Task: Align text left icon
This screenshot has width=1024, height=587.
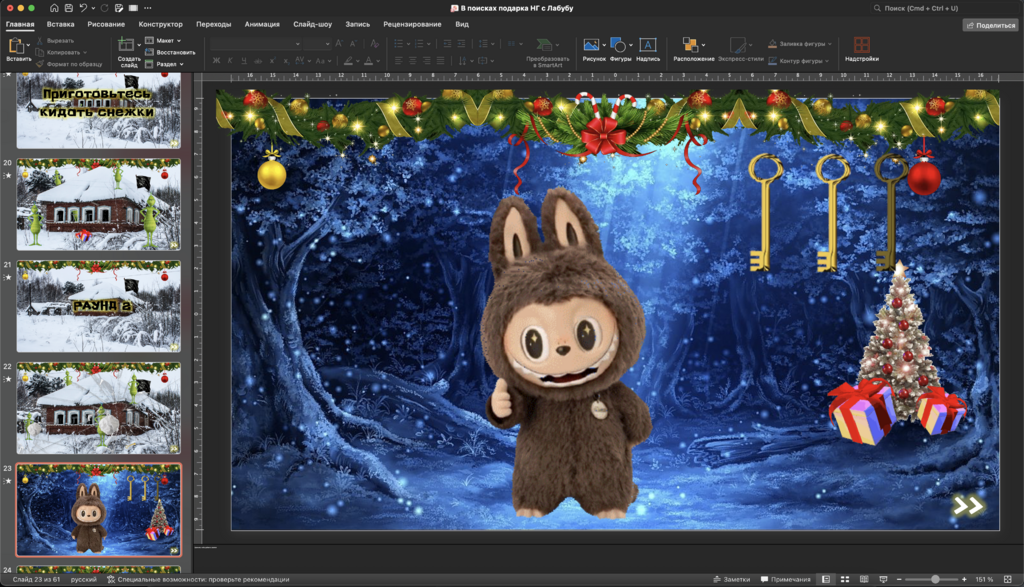Action: click(398, 61)
